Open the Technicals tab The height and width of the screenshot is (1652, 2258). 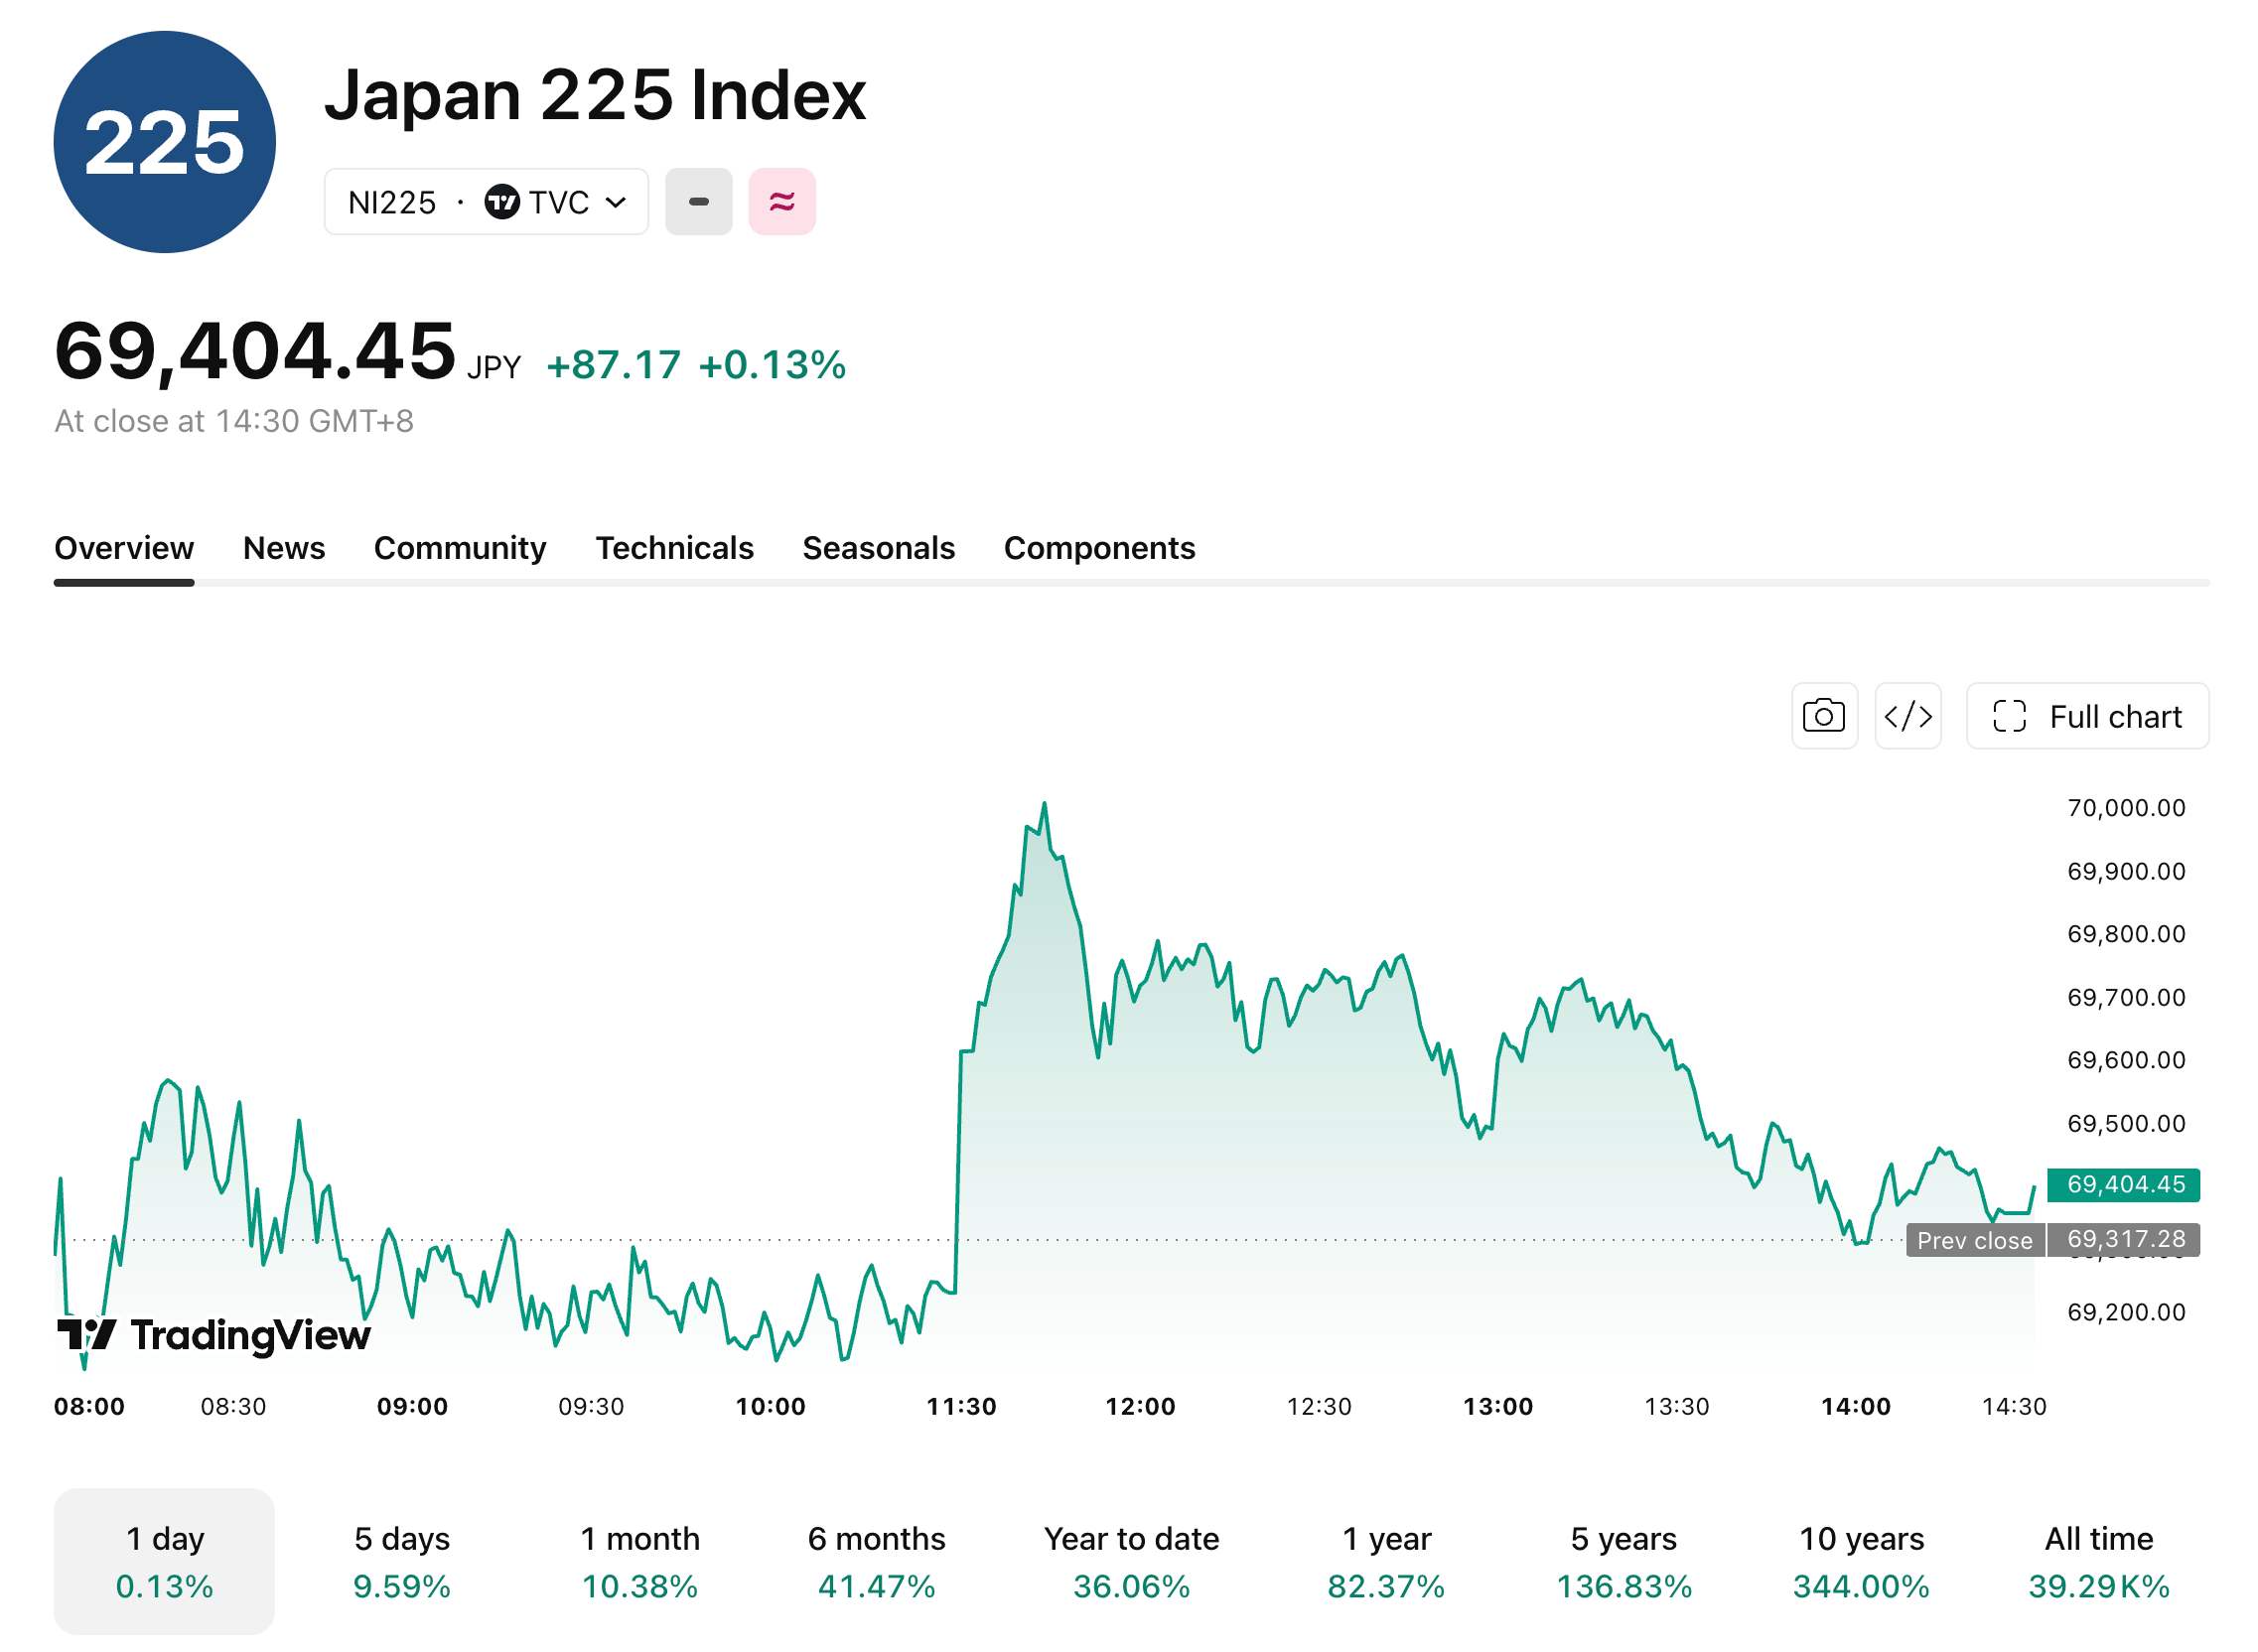pyautogui.click(x=675, y=548)
